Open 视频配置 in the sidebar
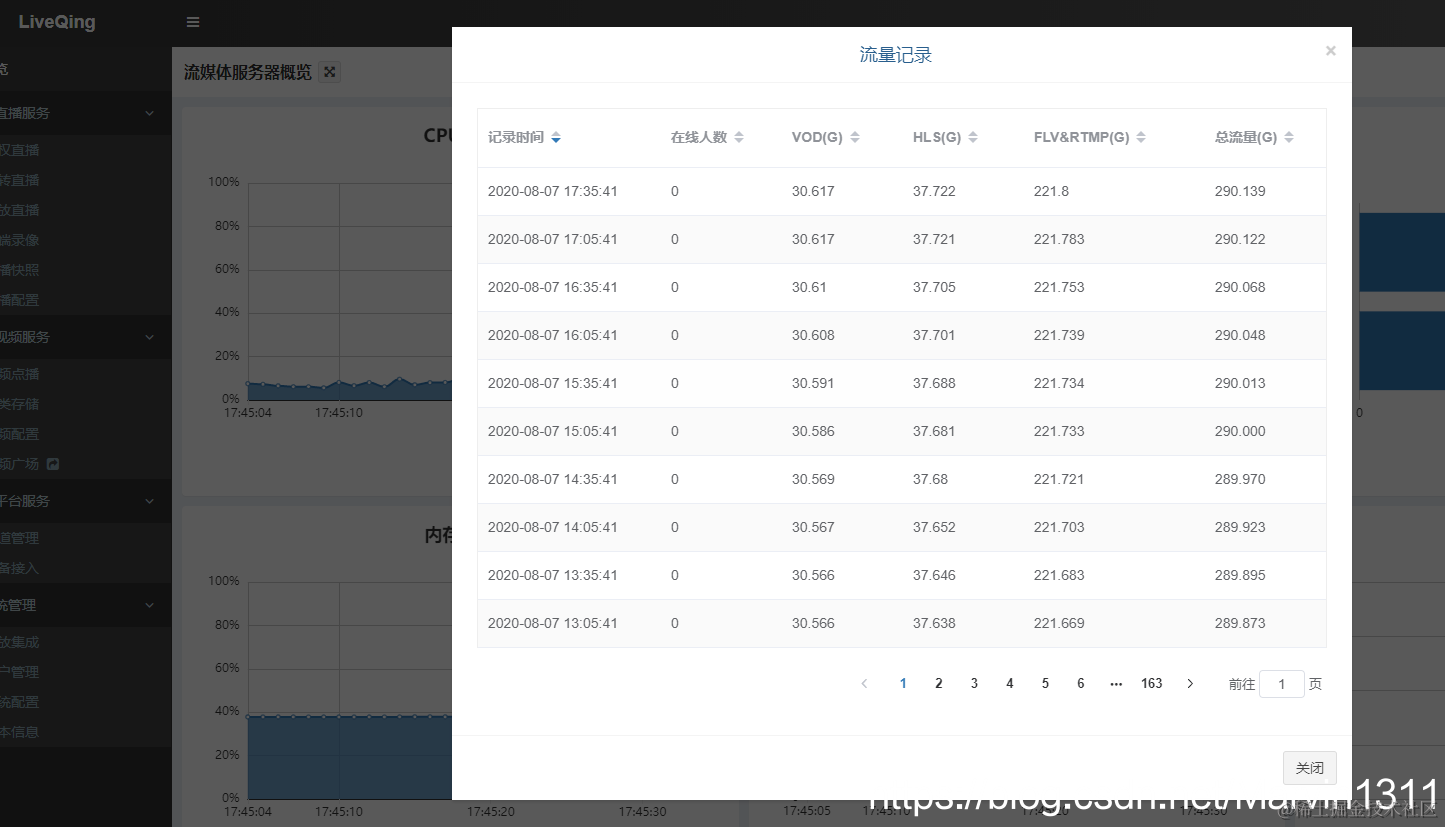Viewport: 1445px width, 827px height. [x=20, y=434]
